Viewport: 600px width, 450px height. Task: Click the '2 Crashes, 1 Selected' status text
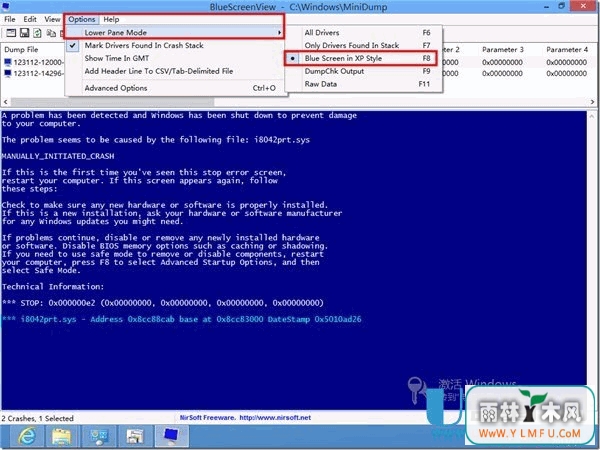click(x=37, y=418)
